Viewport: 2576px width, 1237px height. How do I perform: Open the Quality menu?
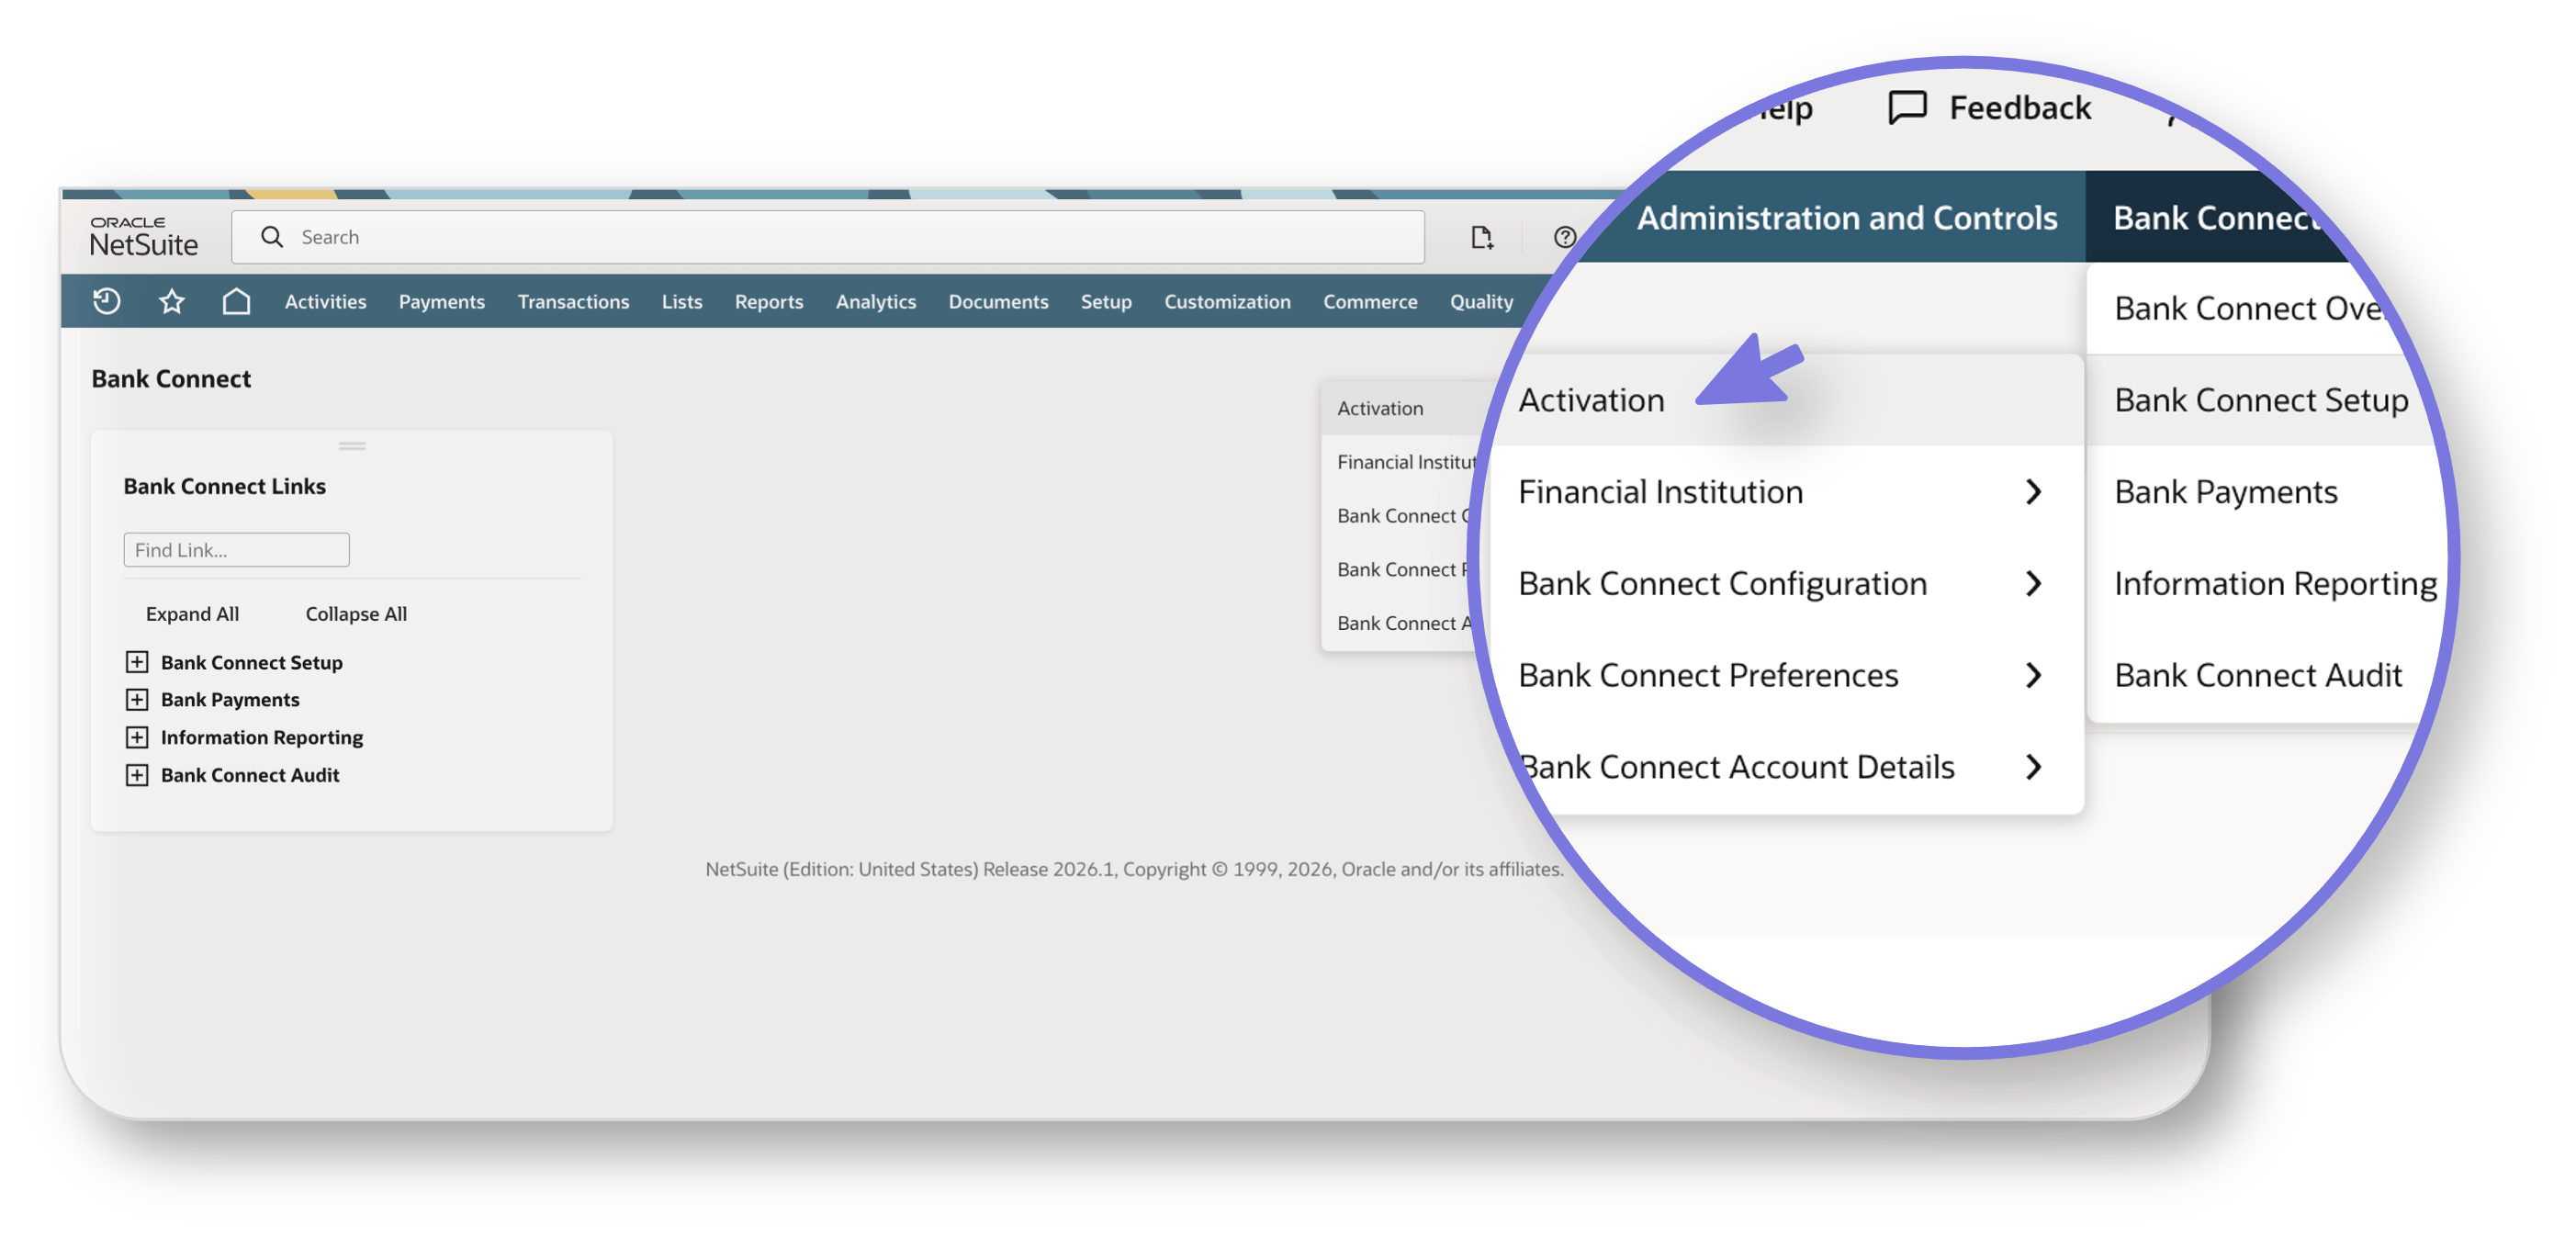click(1481, 301)
